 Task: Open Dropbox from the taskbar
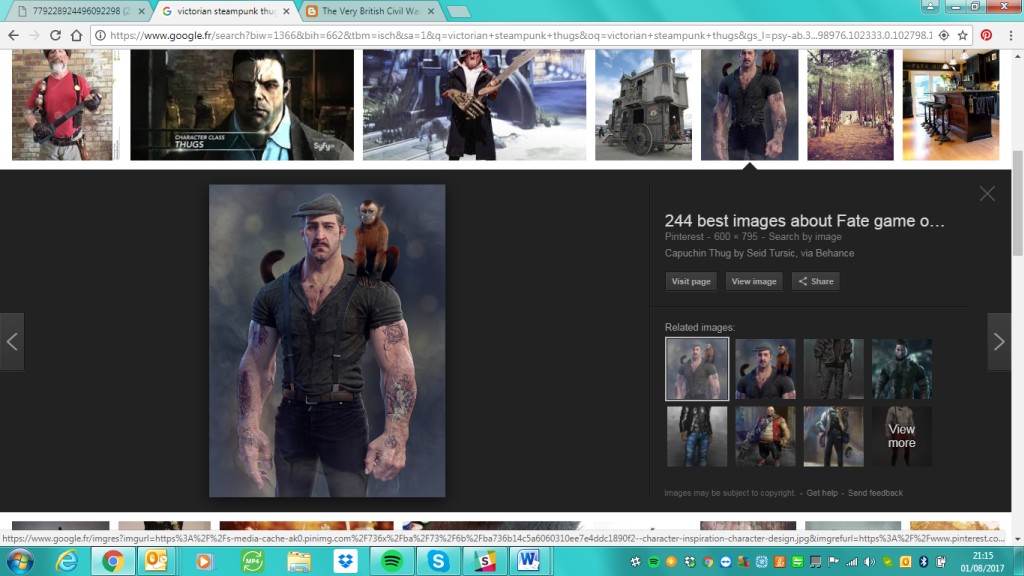pyautogui.click(x=345, y=561)
